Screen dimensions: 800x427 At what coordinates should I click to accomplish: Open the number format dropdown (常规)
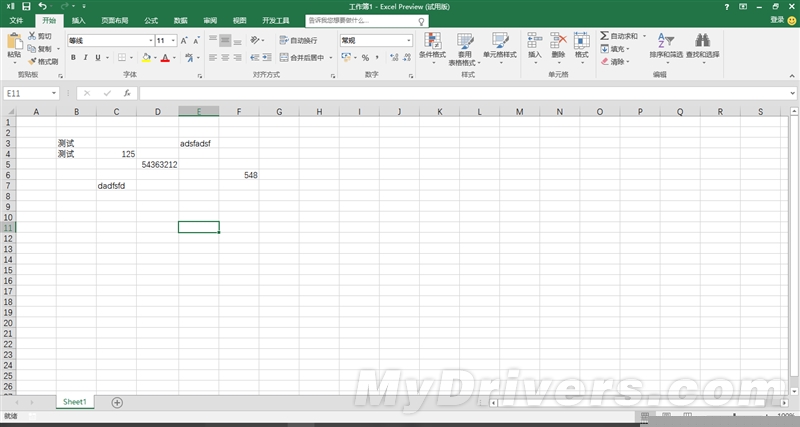(409, 40)
